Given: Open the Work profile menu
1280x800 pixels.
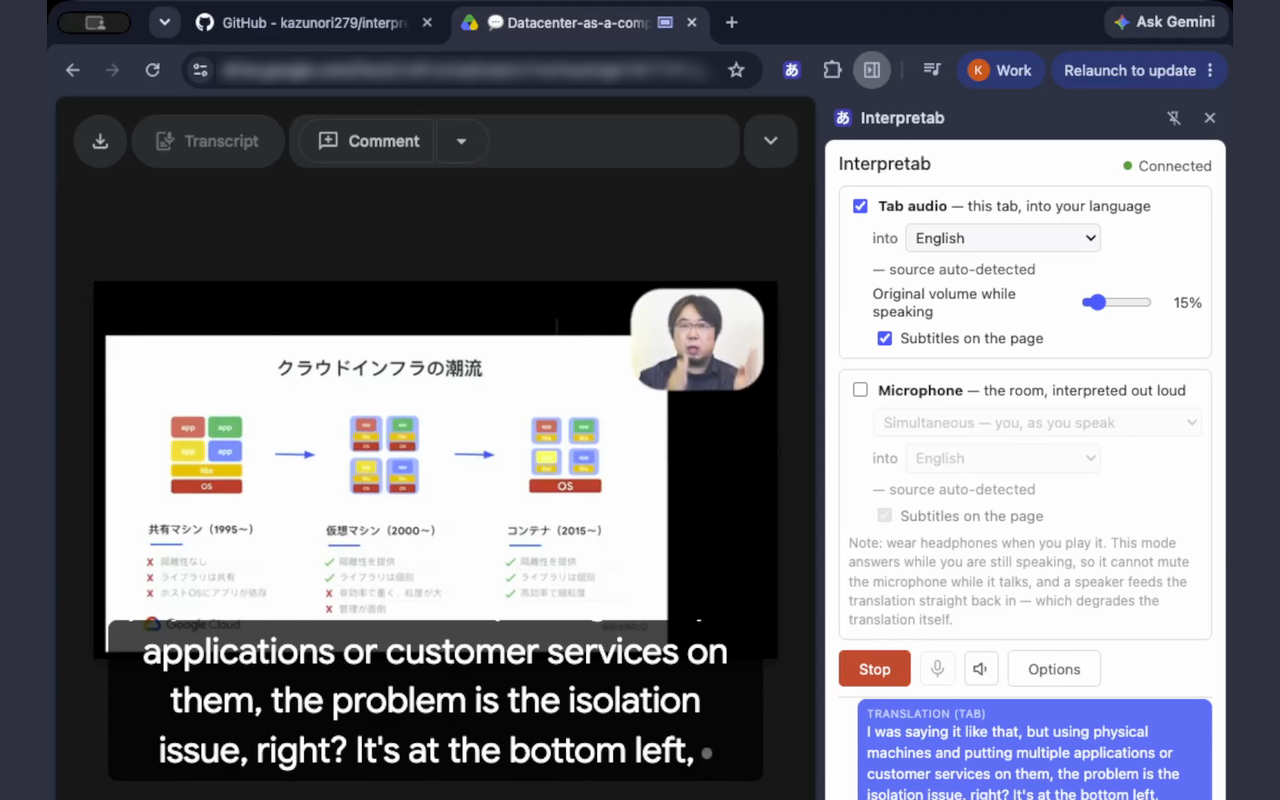Looking at the screenshot, I should point(1000,70).
